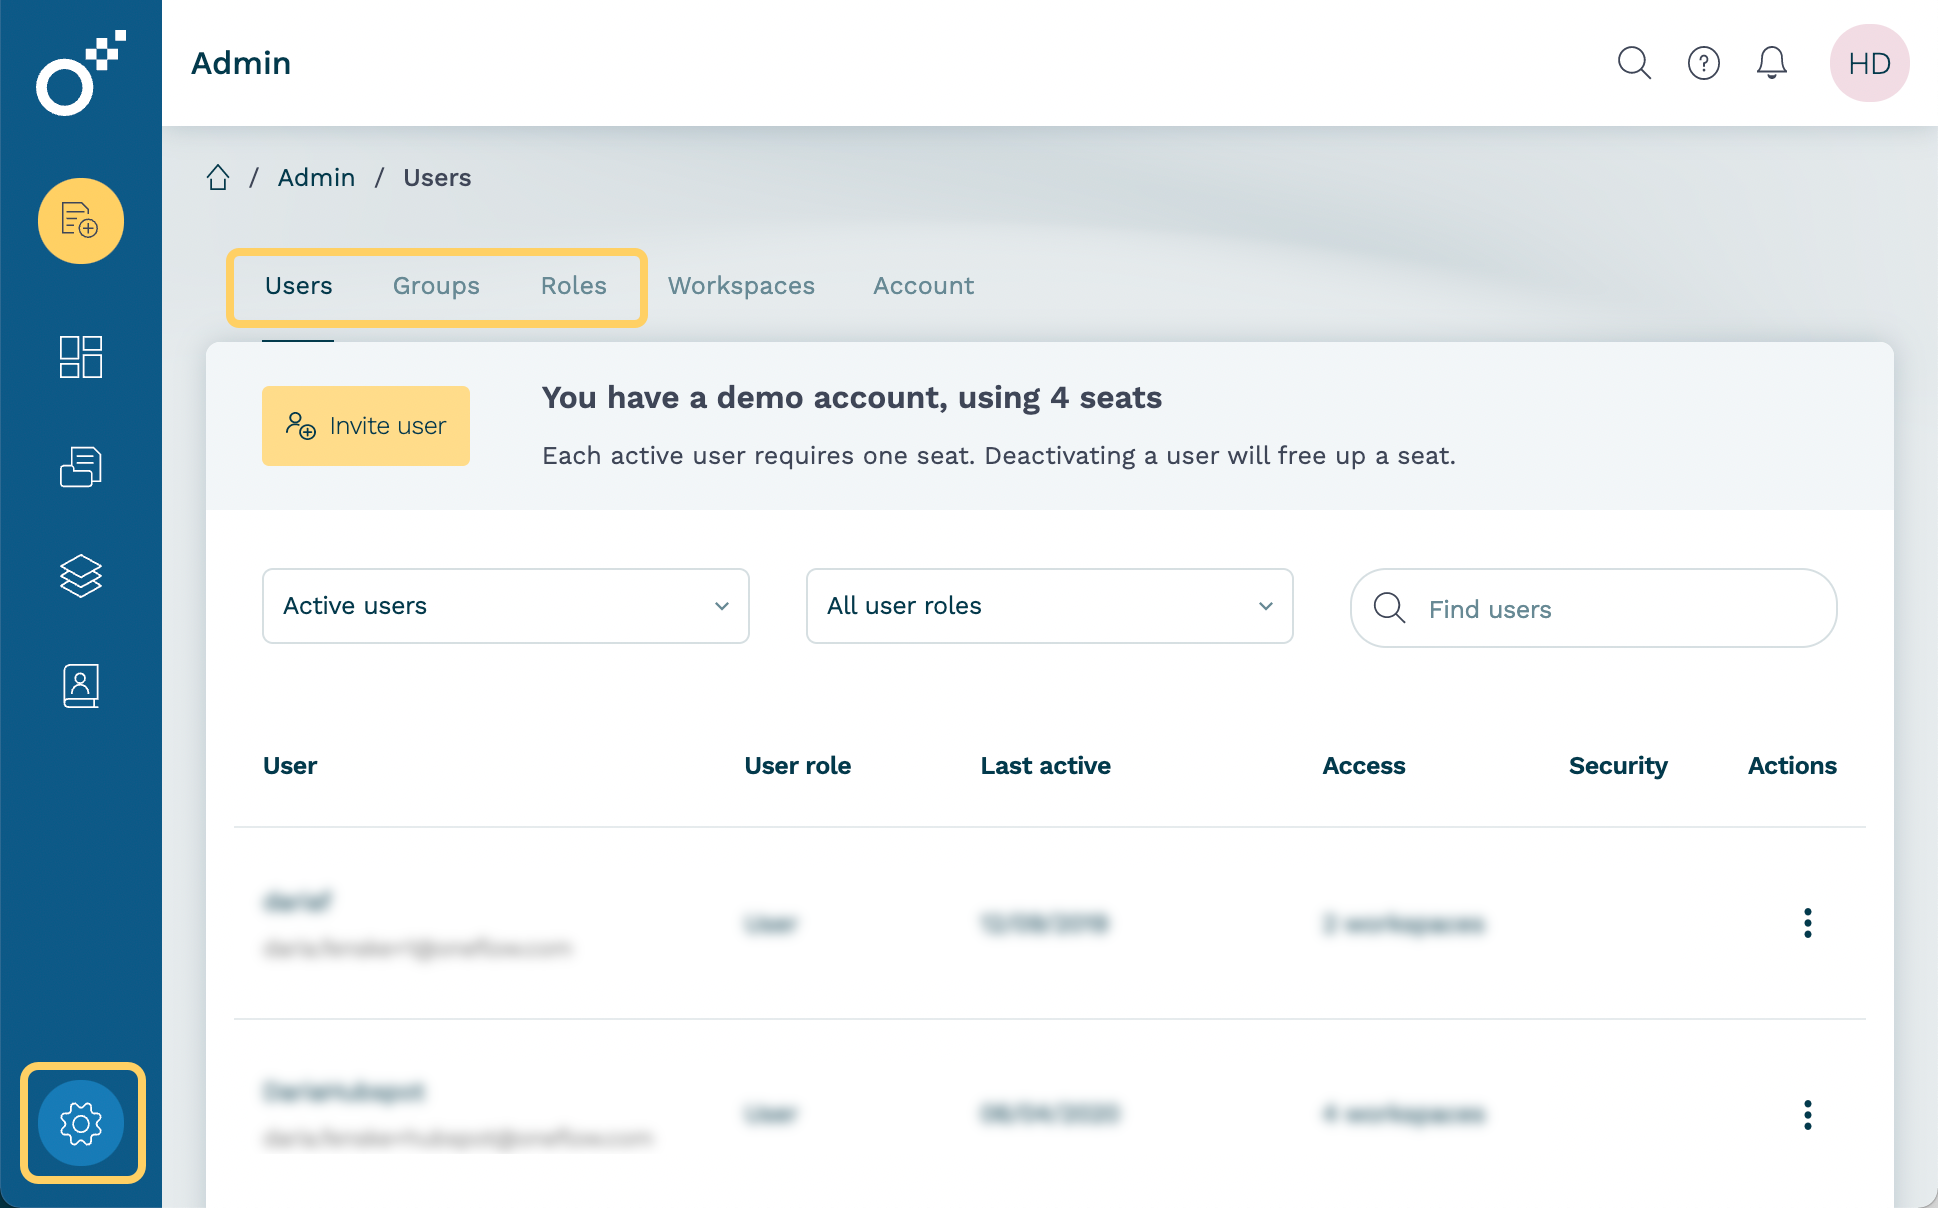Open the templates layers icon
This screenshot has width=1938, height=1208.
click(81, 576)
